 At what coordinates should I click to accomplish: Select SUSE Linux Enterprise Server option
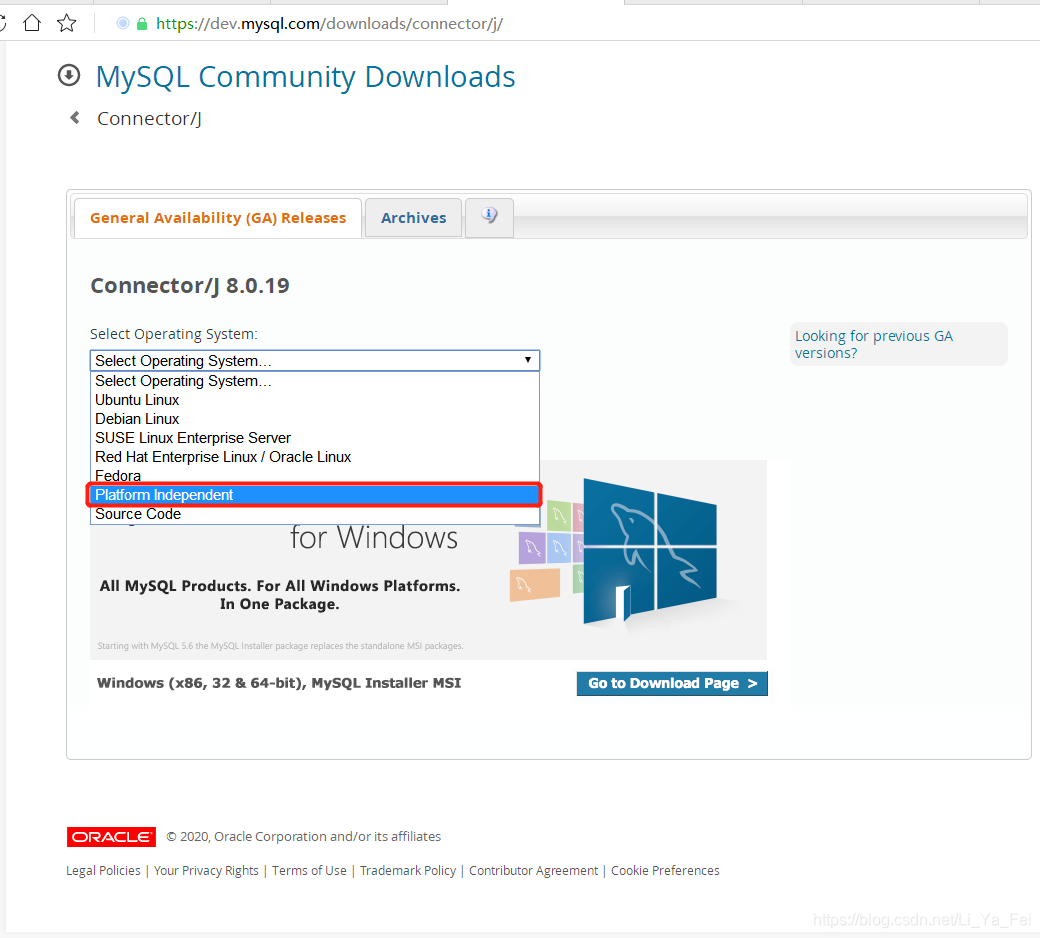pyautogui.click(x=315, y=438)
